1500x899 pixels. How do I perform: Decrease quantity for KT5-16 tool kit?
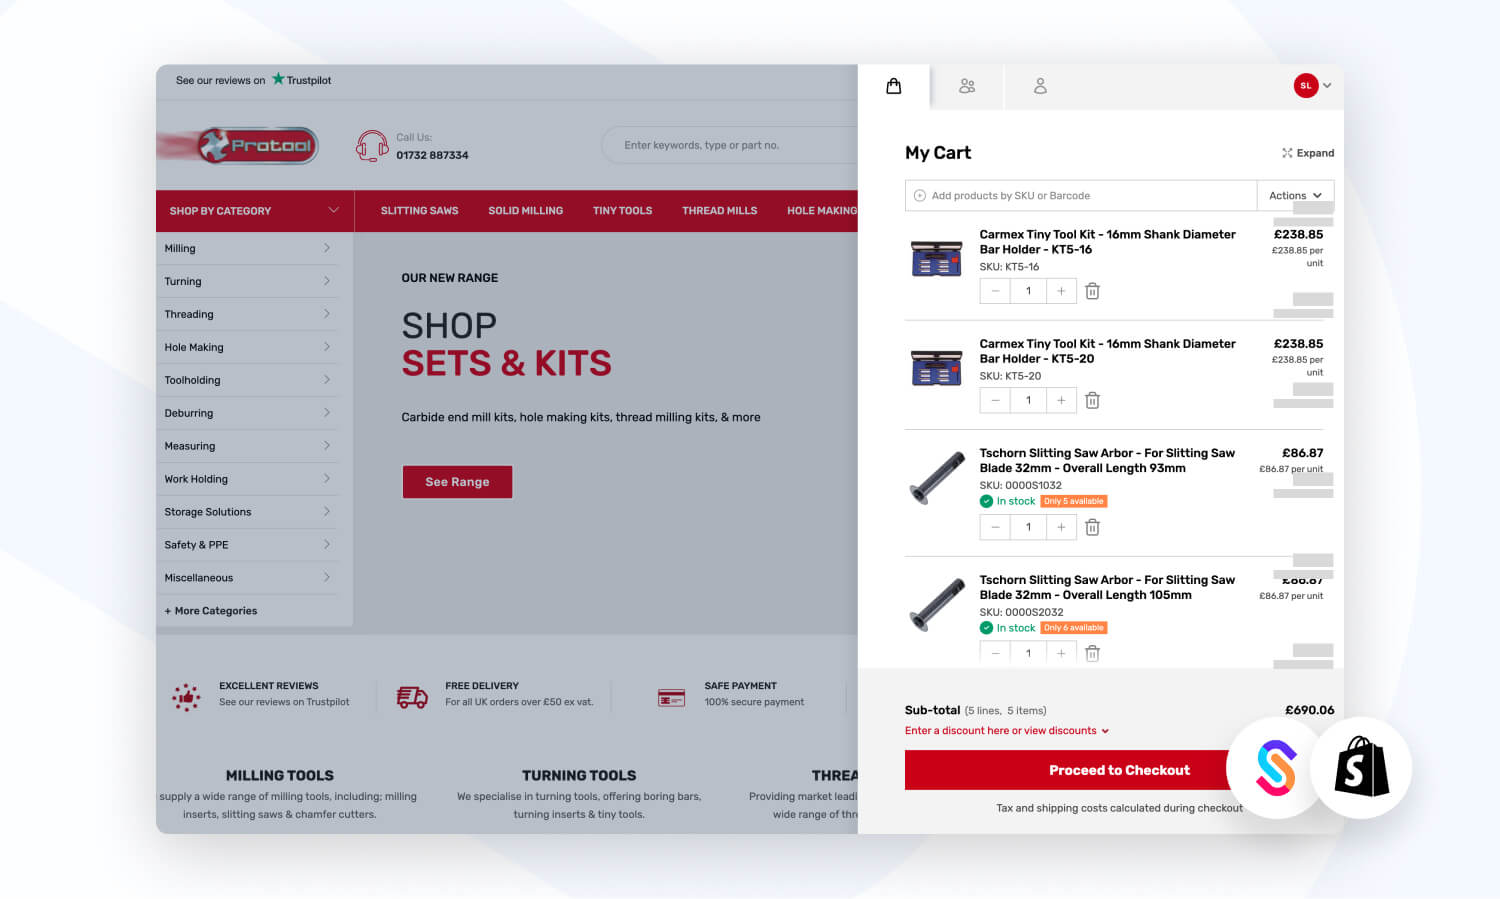995,291
